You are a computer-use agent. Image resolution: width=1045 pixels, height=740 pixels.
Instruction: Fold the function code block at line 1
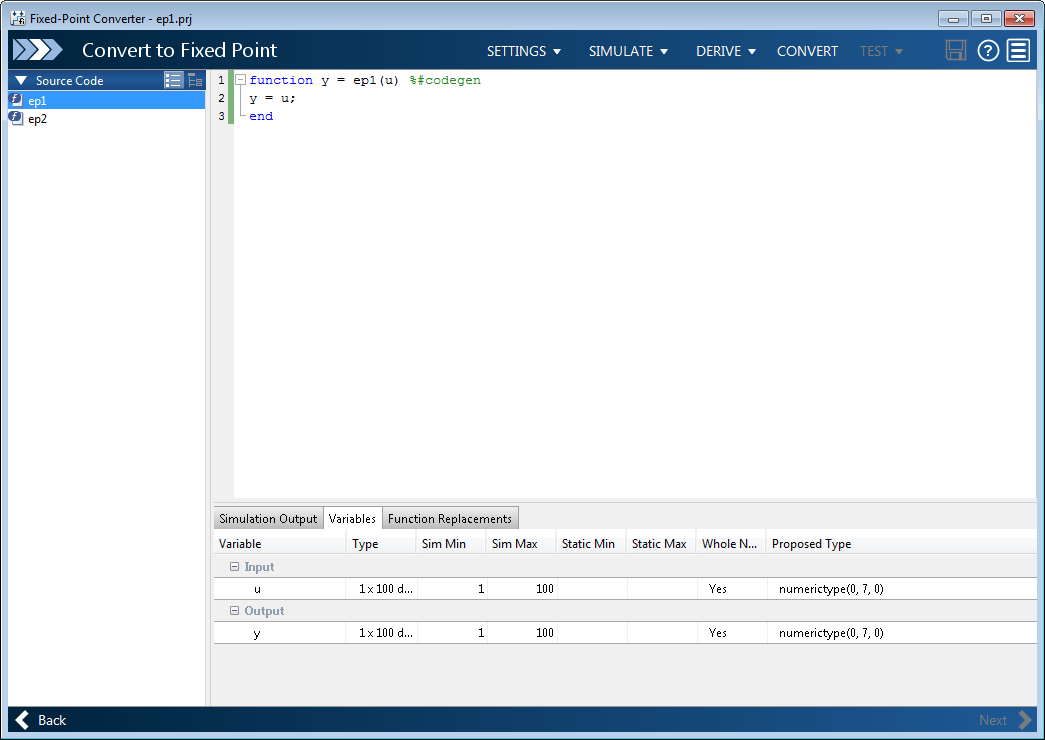coord(240,80)
